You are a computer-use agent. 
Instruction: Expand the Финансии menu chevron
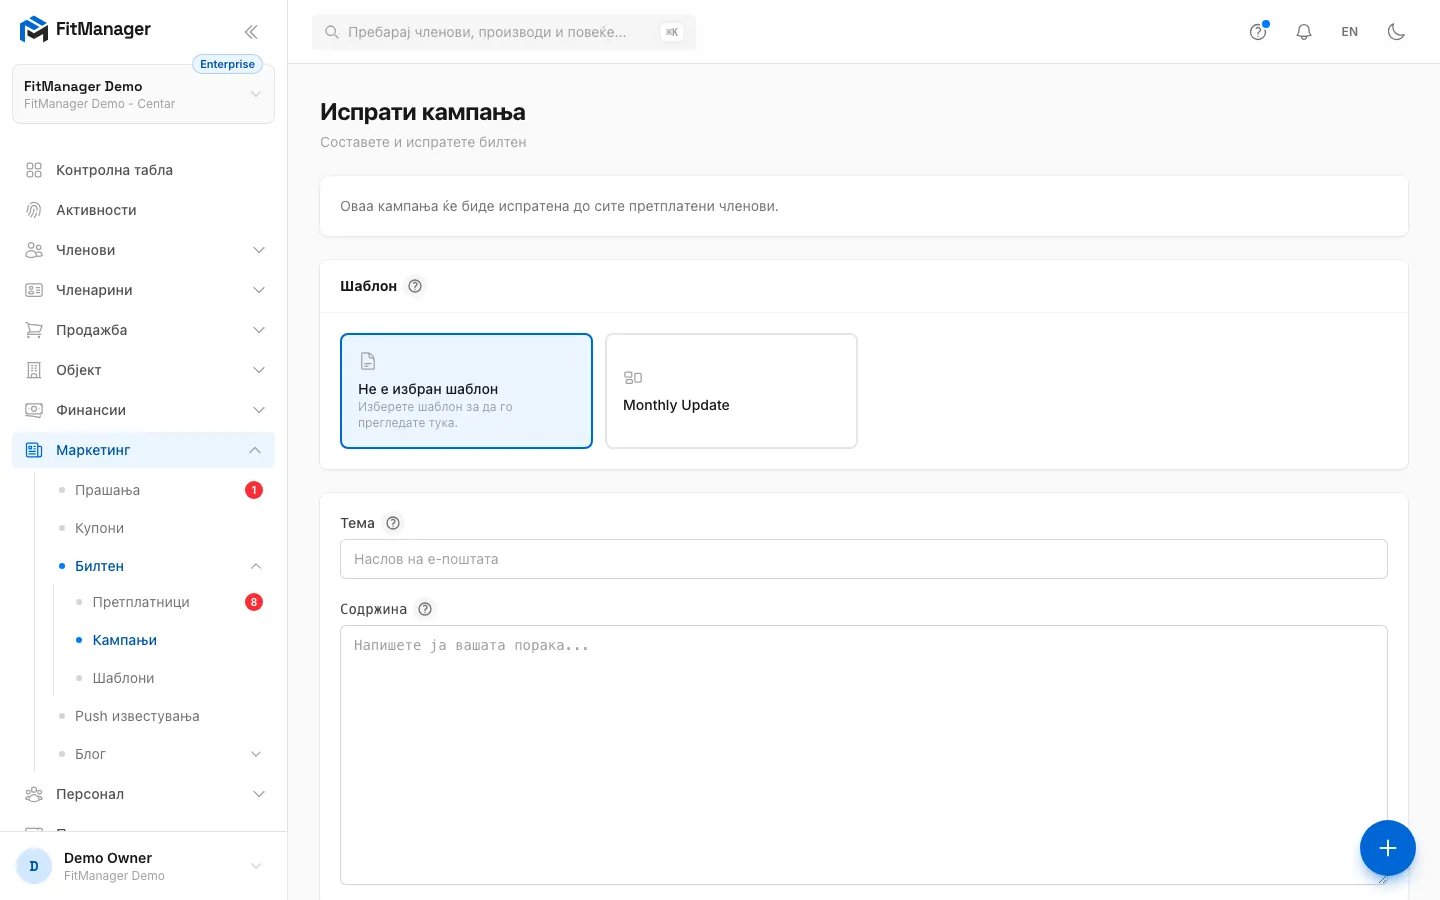[x=259, y=410]
